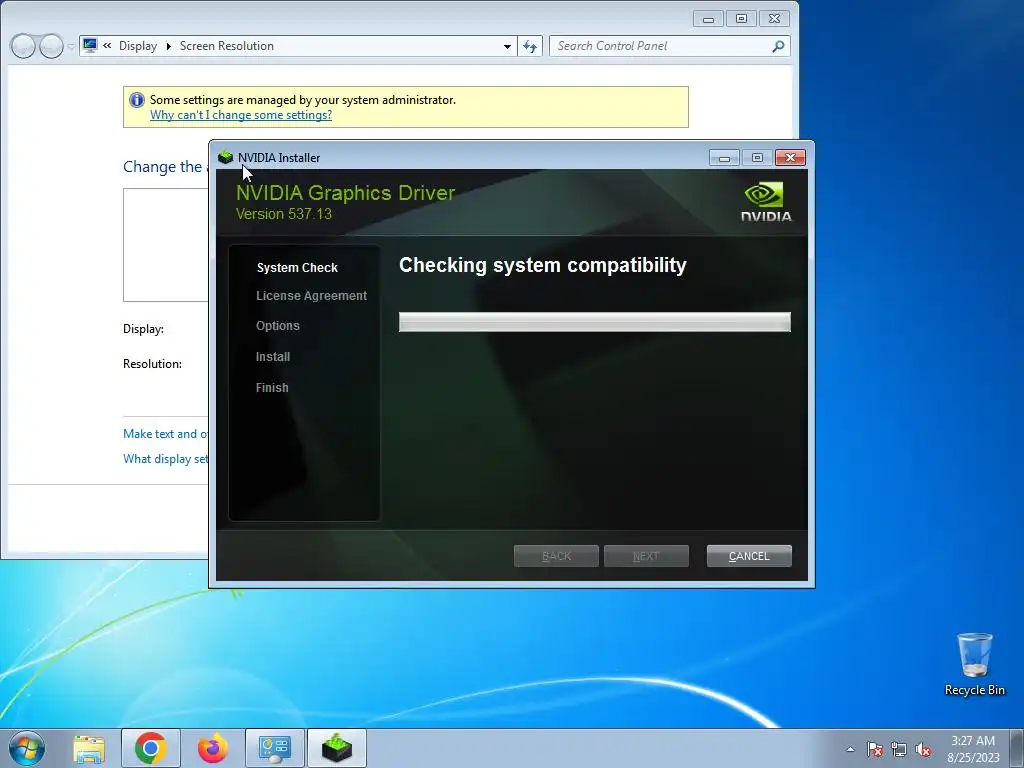The height and width of the screenshot is (768, 1024).
Task: Click the display preview box
Action: (166, 245)
